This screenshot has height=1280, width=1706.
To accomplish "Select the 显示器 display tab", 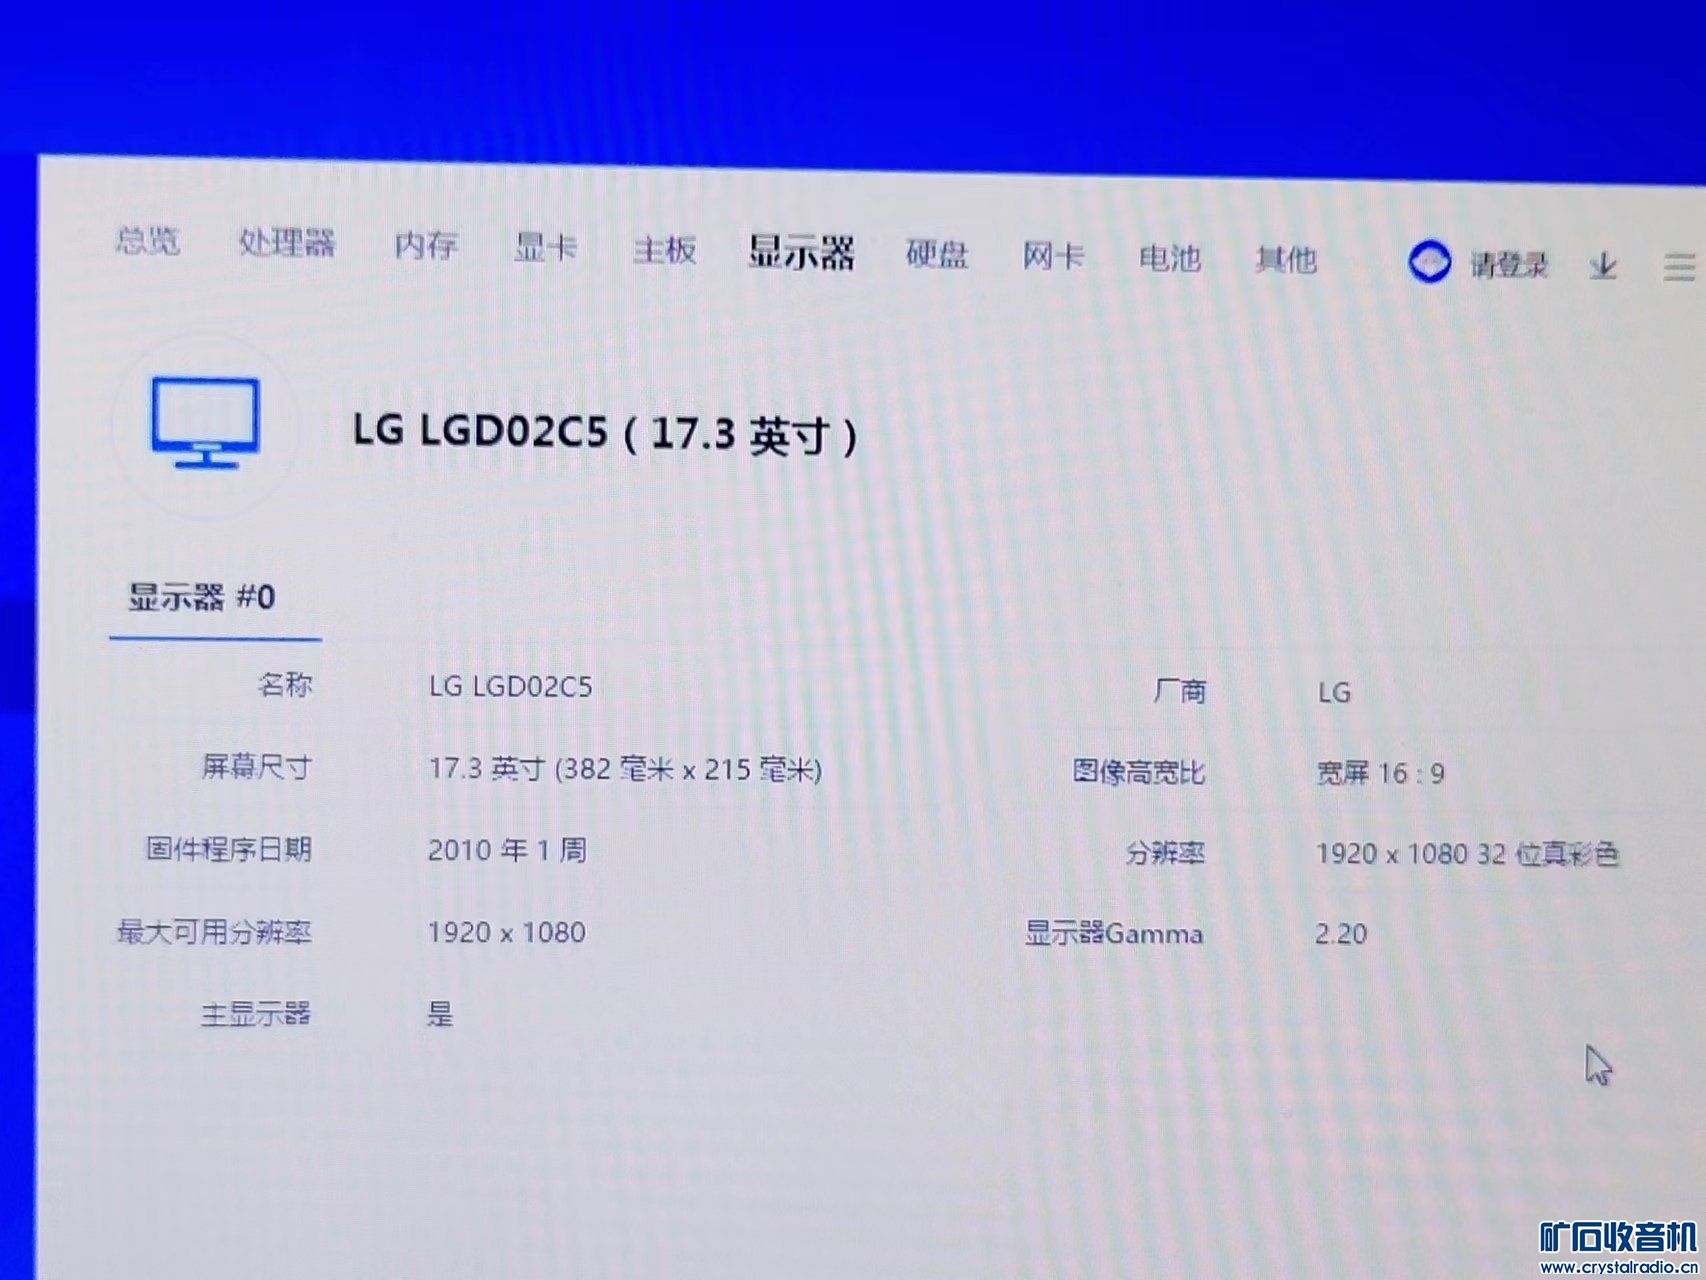I will click(x=801, y=252).
